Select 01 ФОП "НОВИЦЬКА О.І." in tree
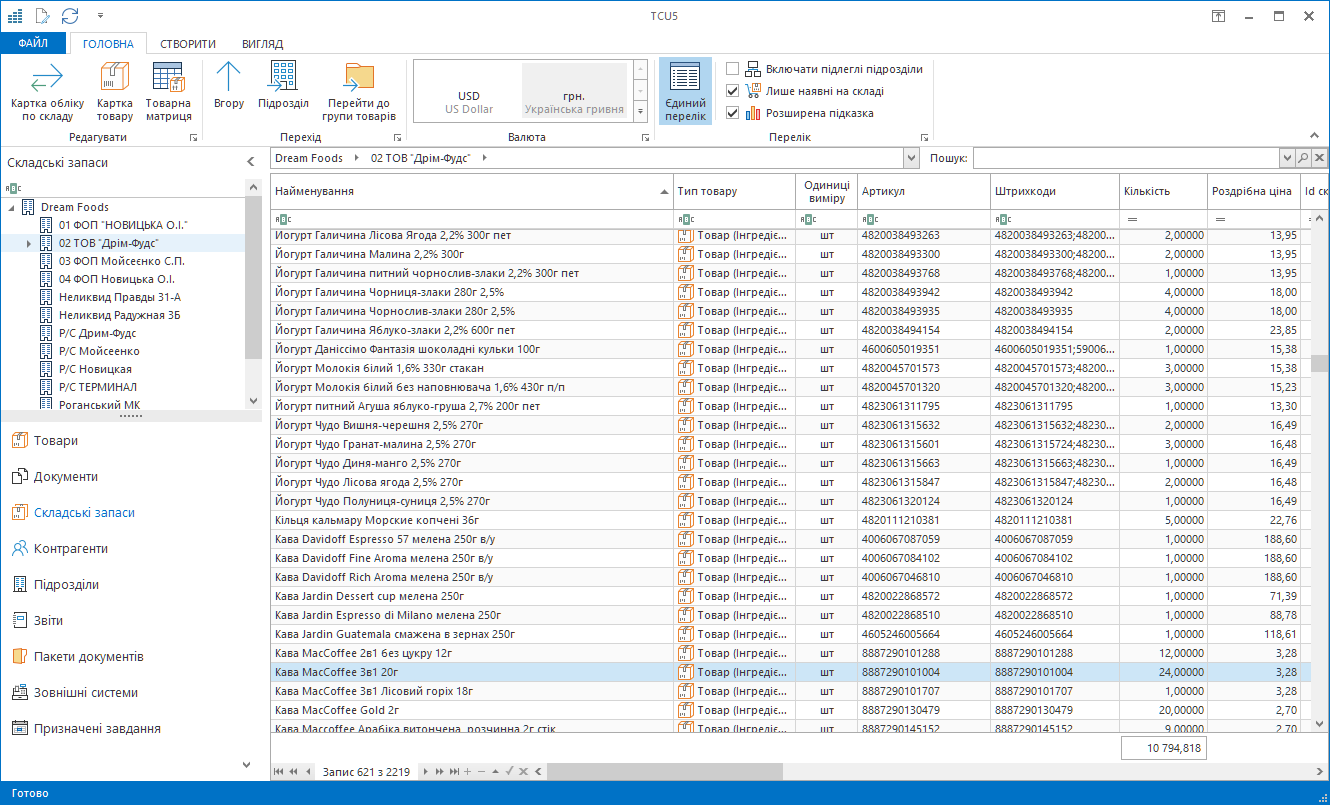Viewport: 1330px width, 805px height. (x=123, y=225)
